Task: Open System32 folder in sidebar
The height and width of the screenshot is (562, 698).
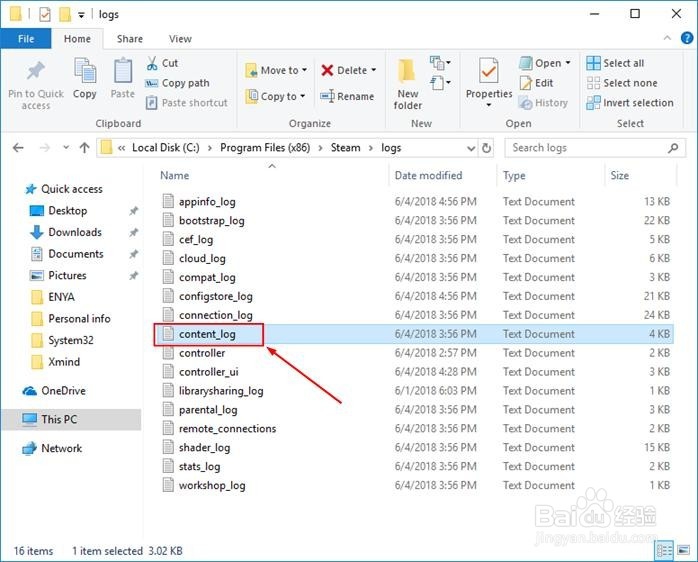Action: click(62, 340)
